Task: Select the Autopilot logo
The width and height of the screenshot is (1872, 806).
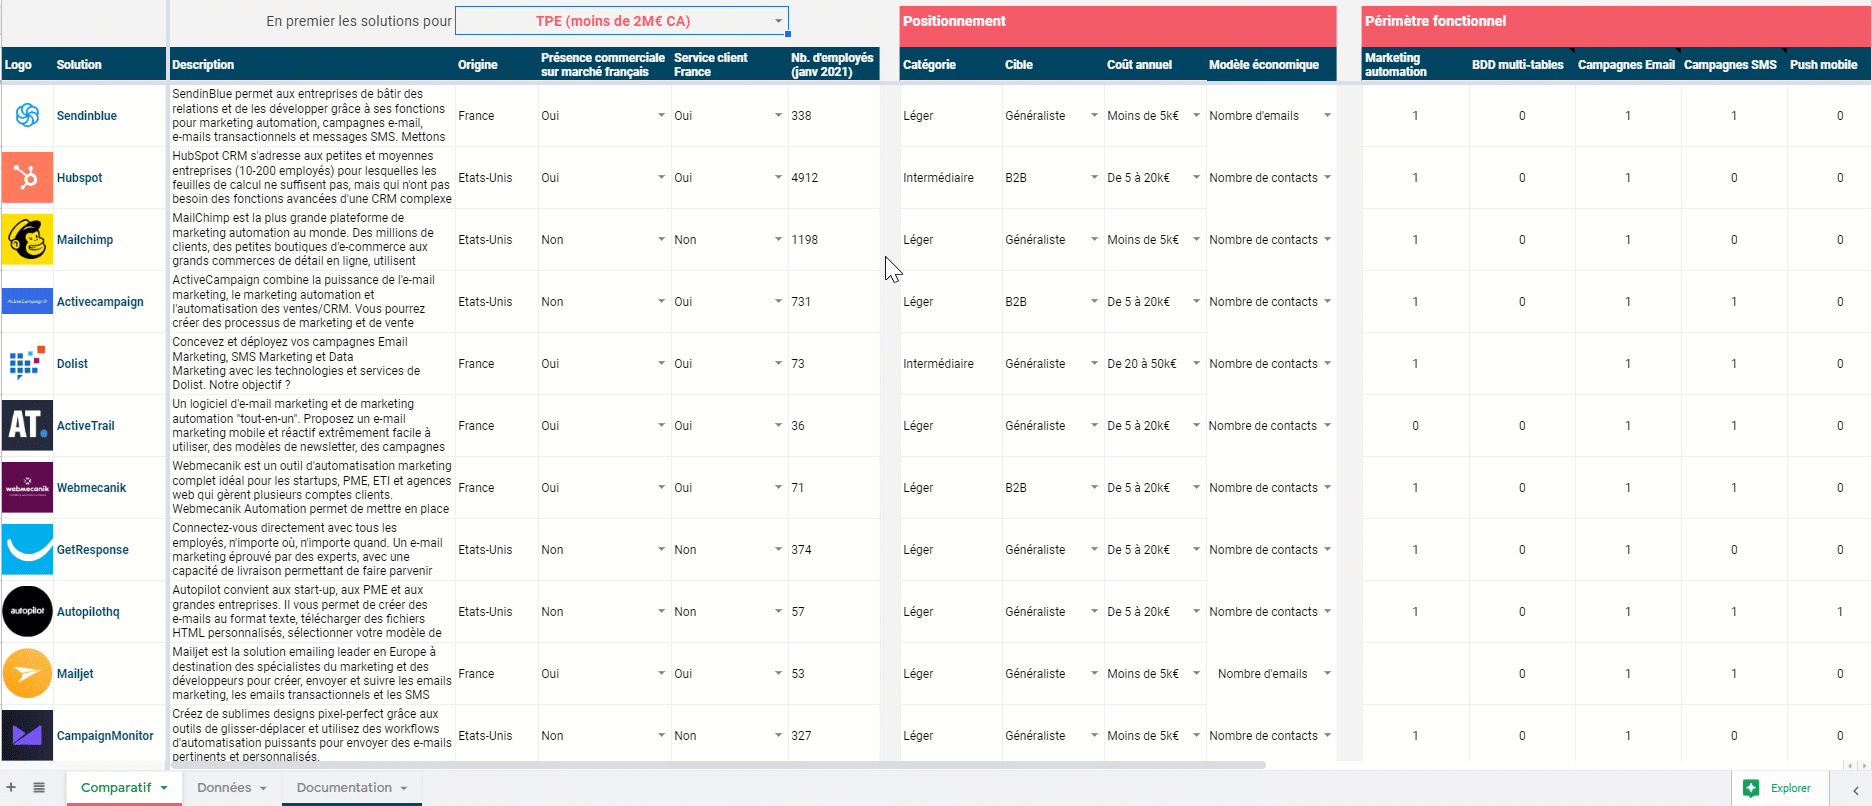Action: pos(27,612)
